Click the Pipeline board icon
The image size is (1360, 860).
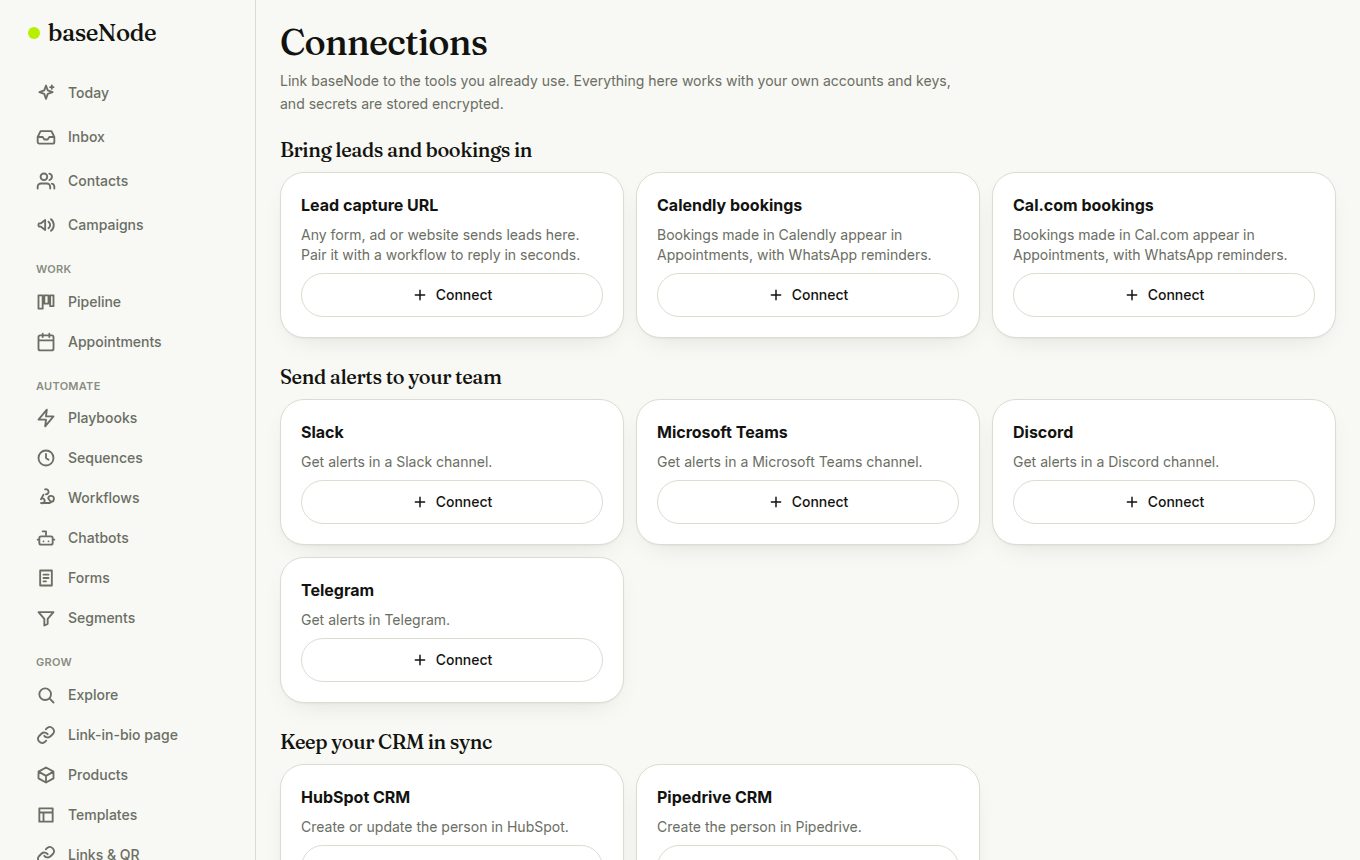coord(46,302)
